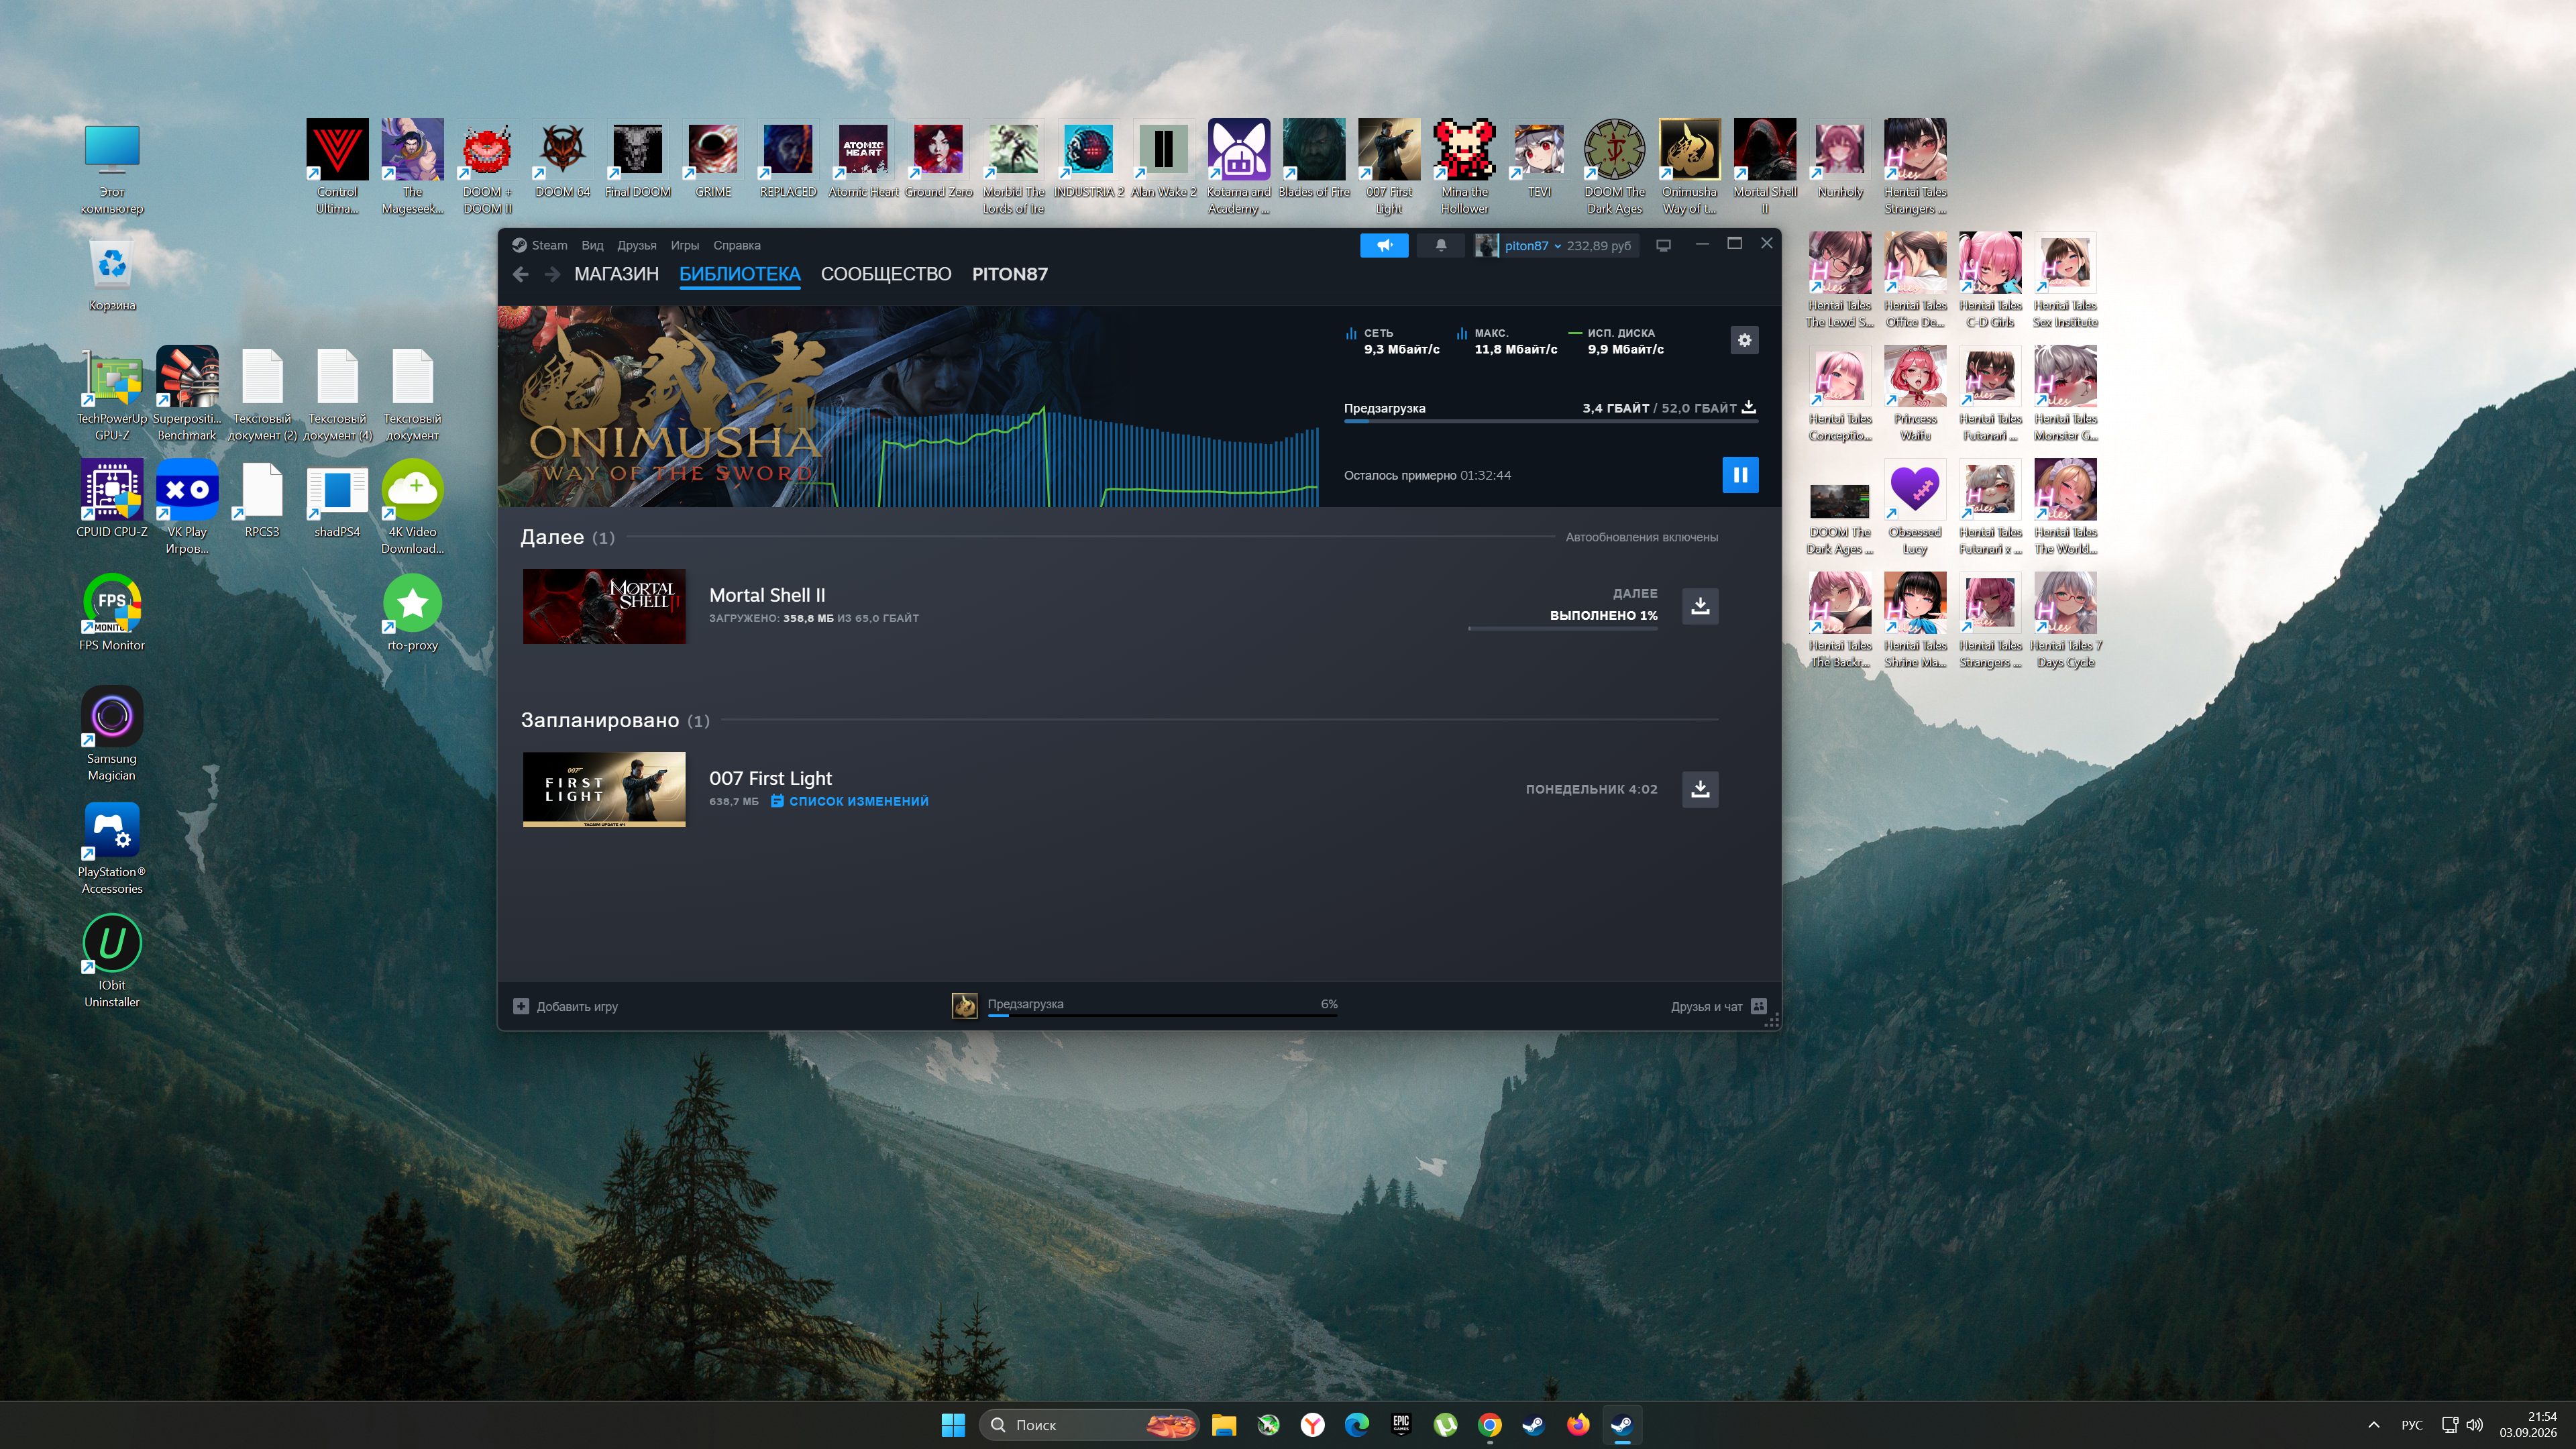The image size is (2576, 1449).
Task: Open Google Chrome from the taskbar
Action: (x=1490, y=1425)
